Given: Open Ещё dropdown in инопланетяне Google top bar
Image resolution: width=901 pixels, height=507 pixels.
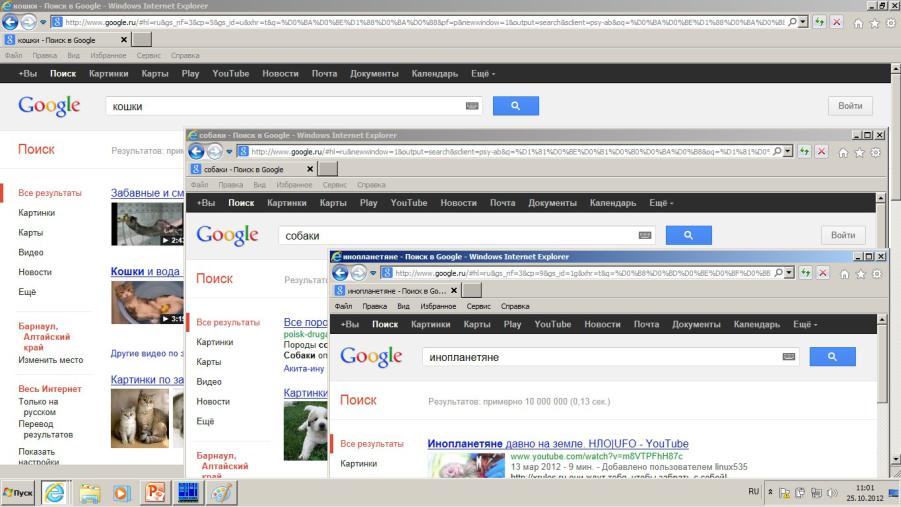Looking at the screenshot, I should click(x=804, y=324).
